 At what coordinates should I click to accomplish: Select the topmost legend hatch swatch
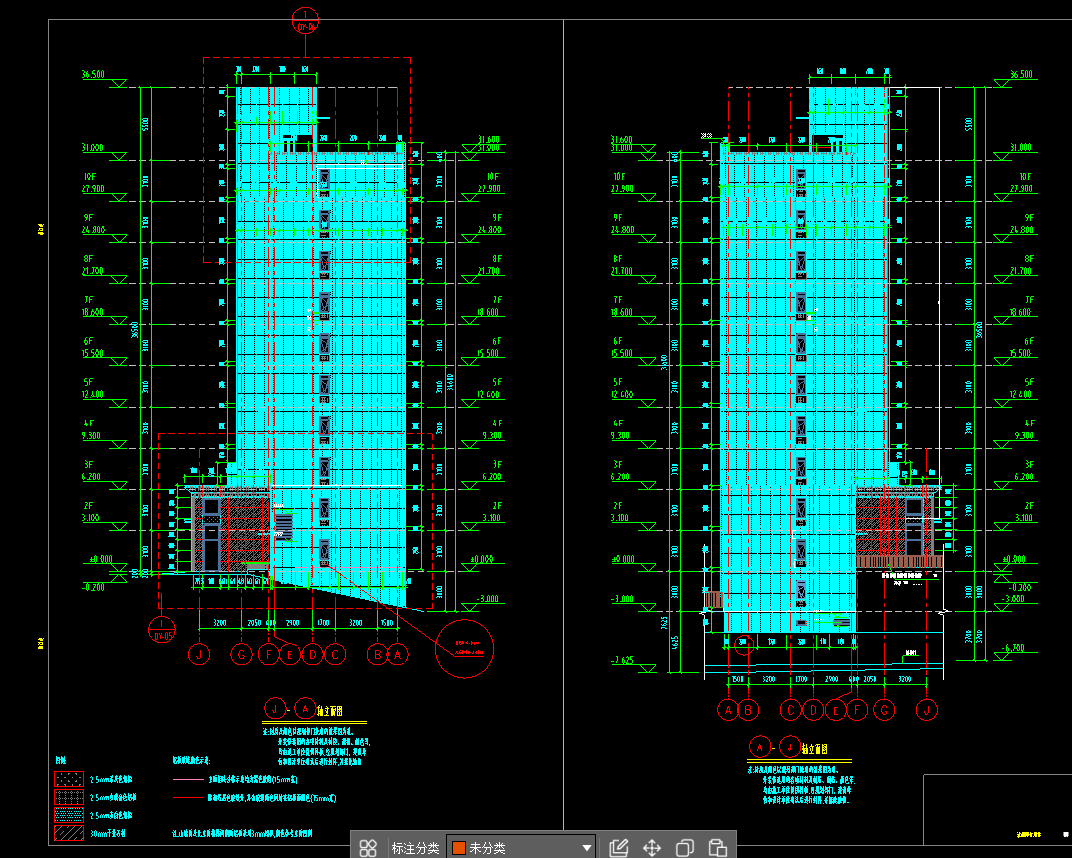coord(70,778)
